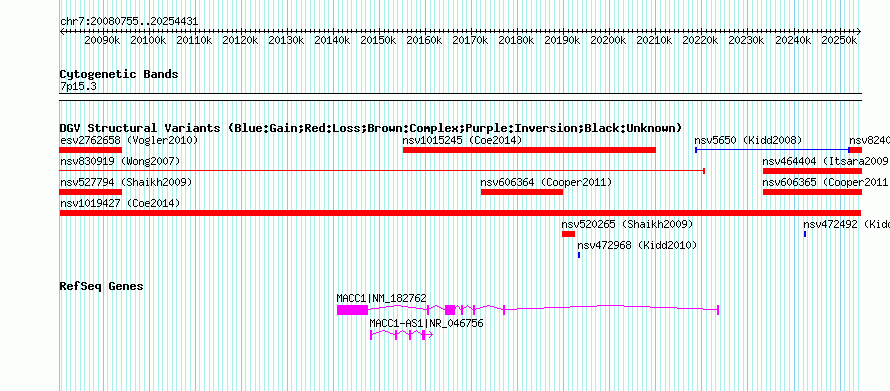Viewport: 890px width, 391px height.
Task: Click the DGV Structural Variants track title
Action: pyautogui.click(x=371, y=128)
